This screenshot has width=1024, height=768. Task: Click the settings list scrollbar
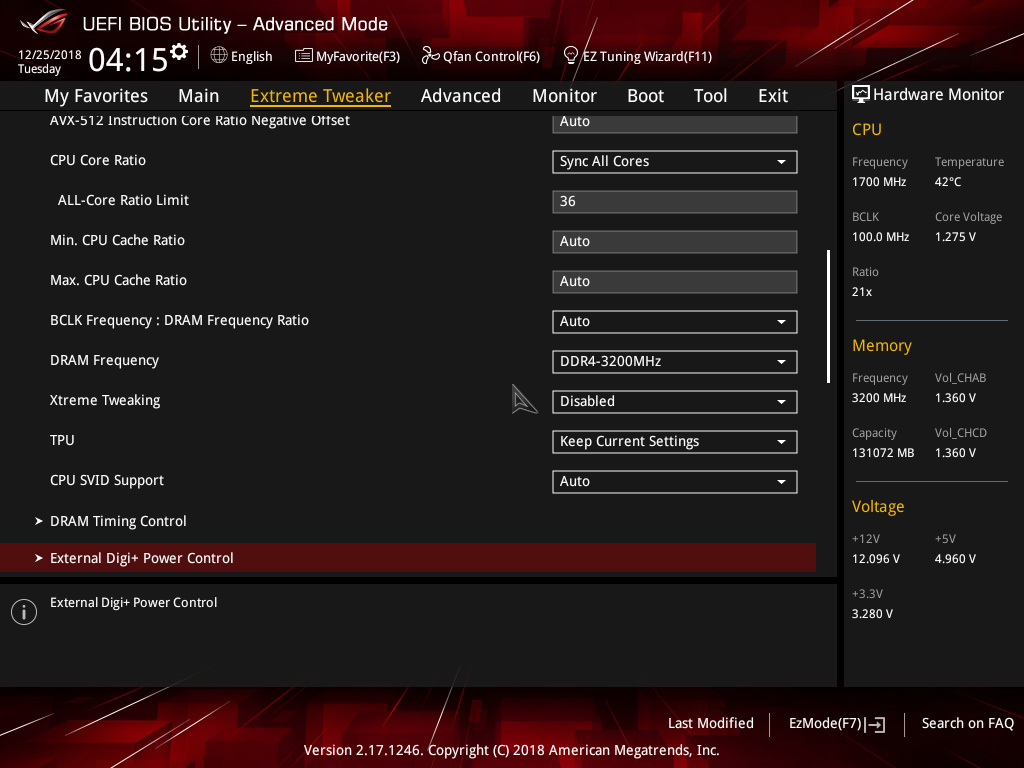tap(828, 316)
